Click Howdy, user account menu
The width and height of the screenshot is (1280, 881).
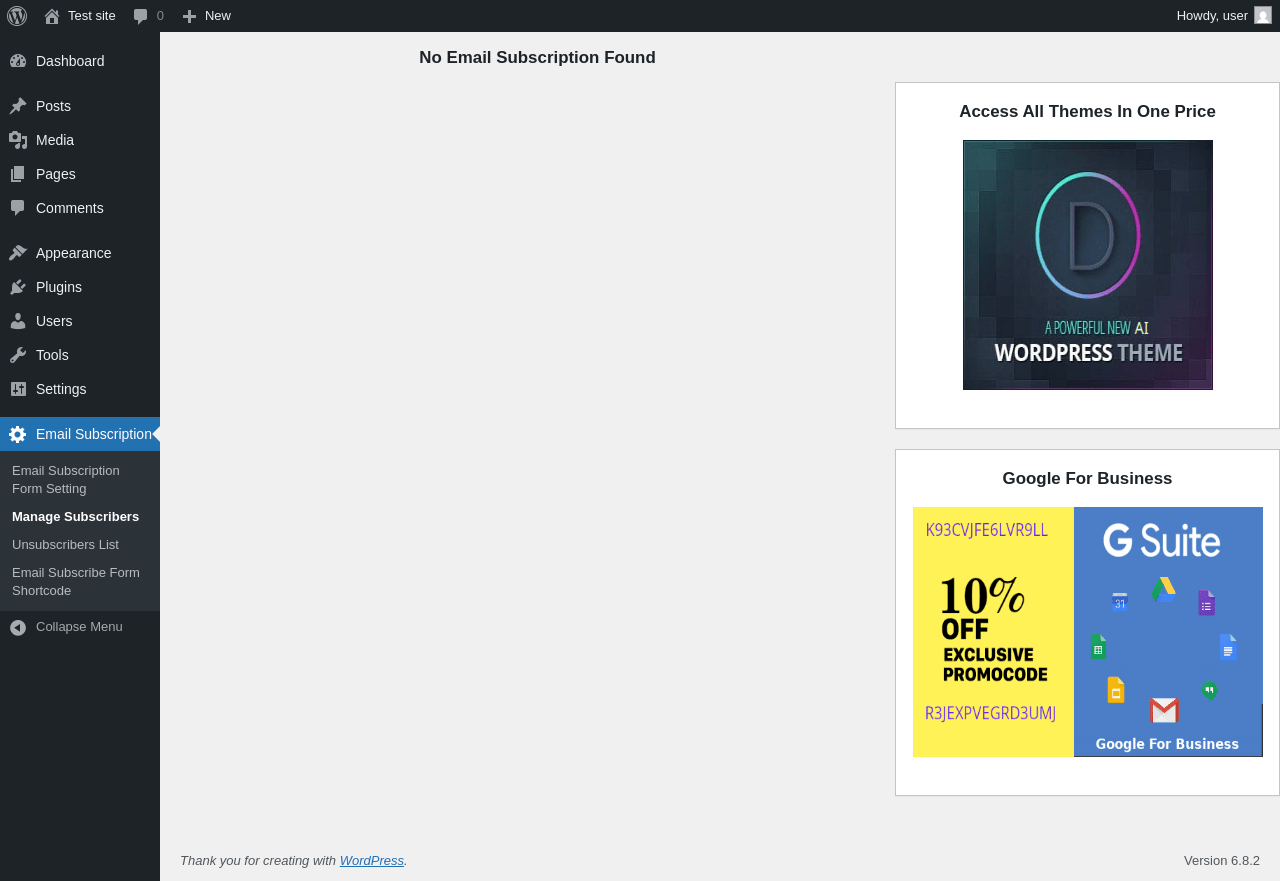[1224, 16]
